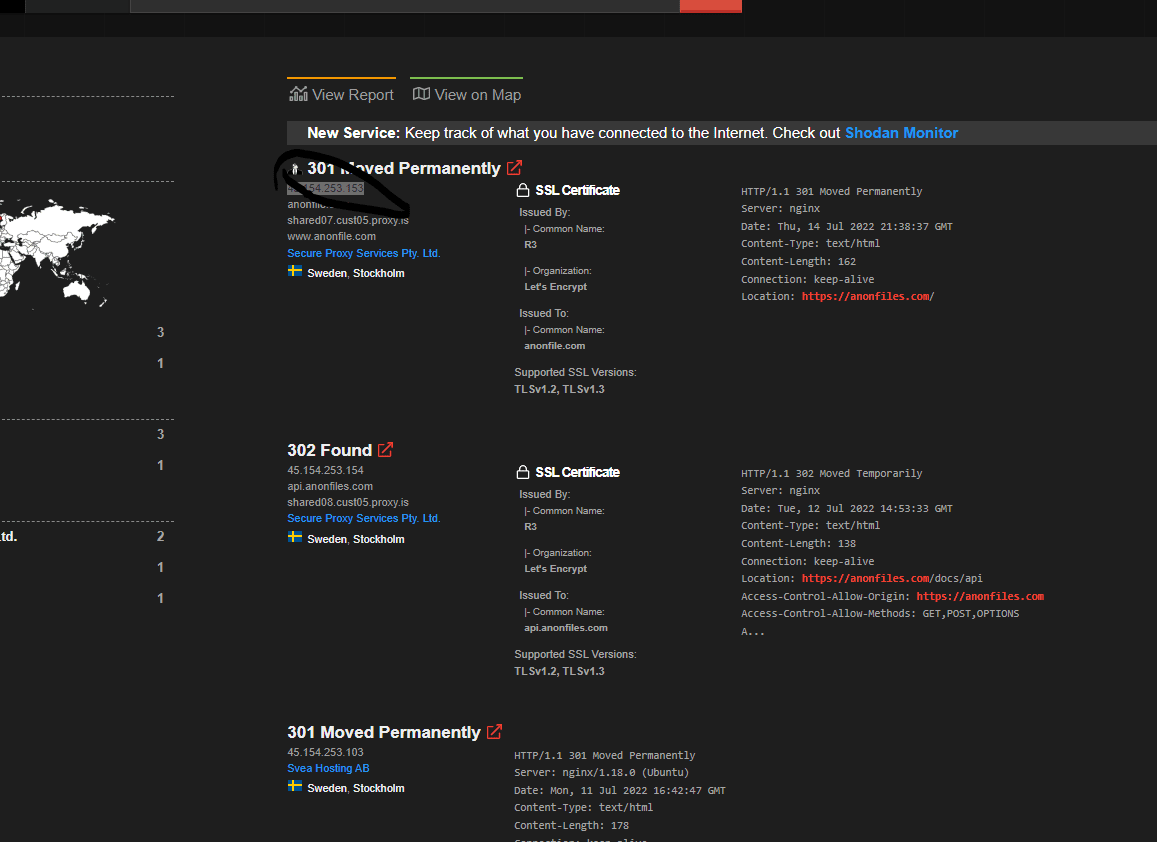
Task: Click hostname shared07.cust05.proxy.is
Action: pyautogui.click(x=348, y=220)
